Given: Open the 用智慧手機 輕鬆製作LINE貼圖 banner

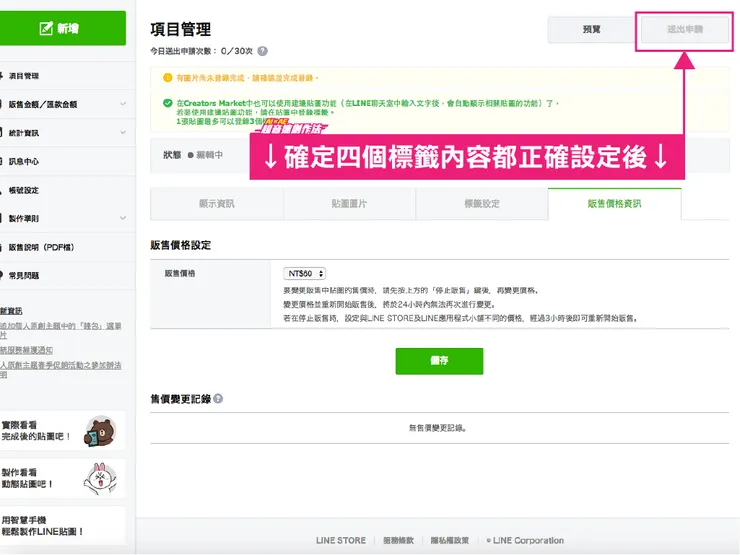Looking at the screenshot, I should tap(62, 525).
